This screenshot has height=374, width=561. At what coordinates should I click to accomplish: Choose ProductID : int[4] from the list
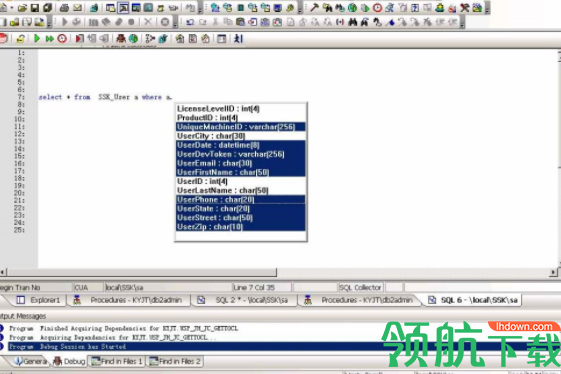(x=240, y=118)
